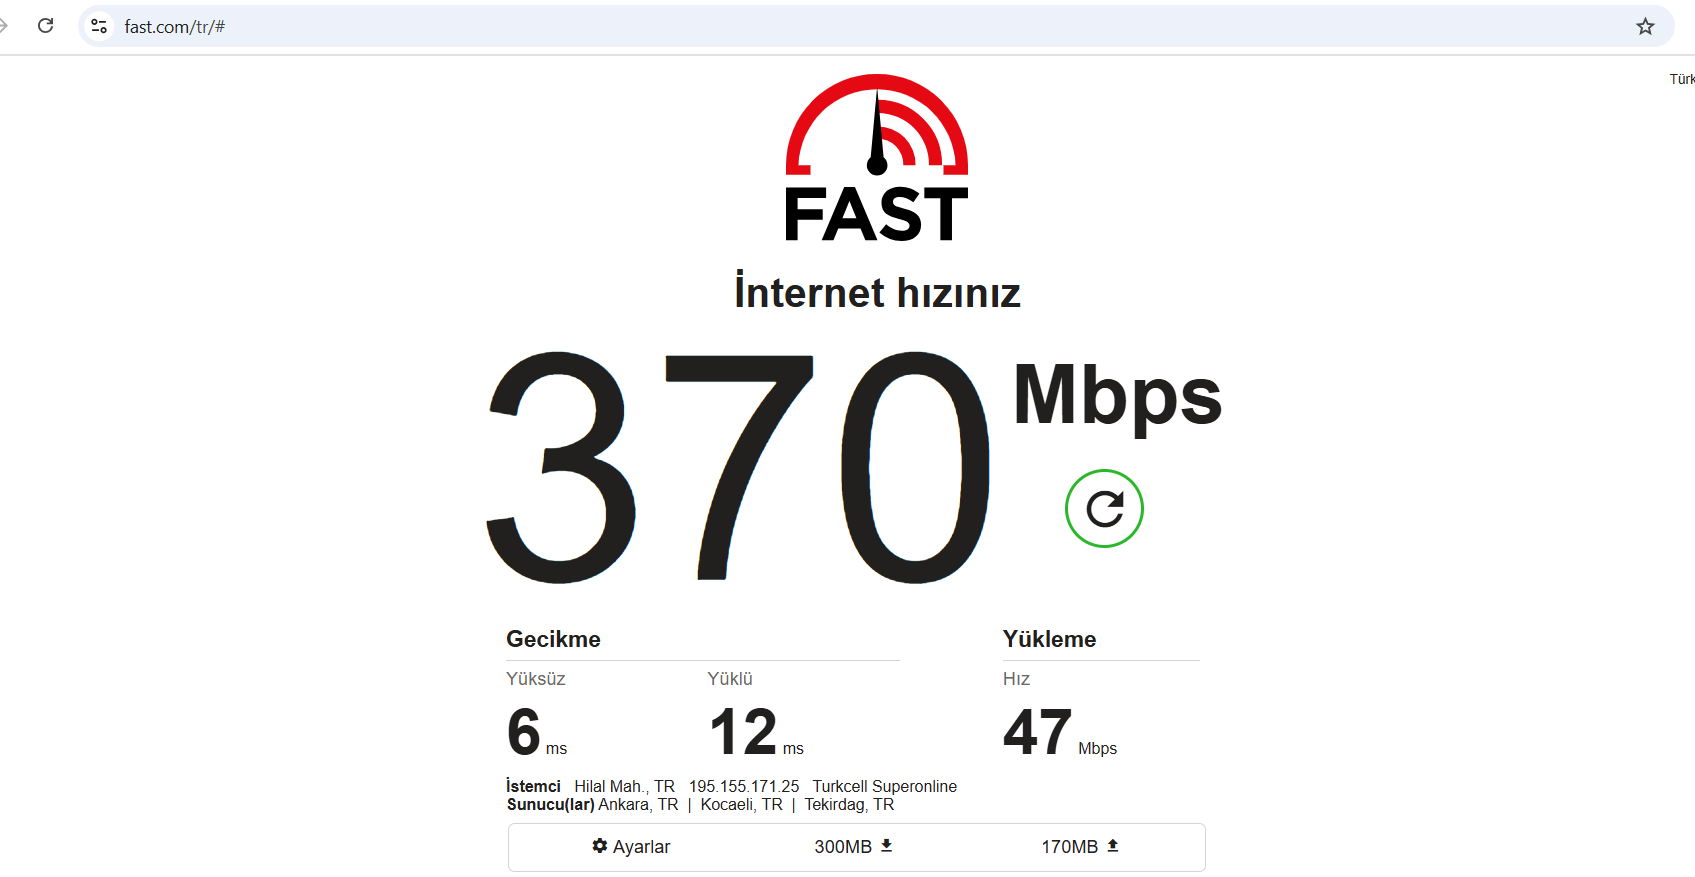Click the green circular retest button
The image size is (1695, 877).
pos(1104,508)
